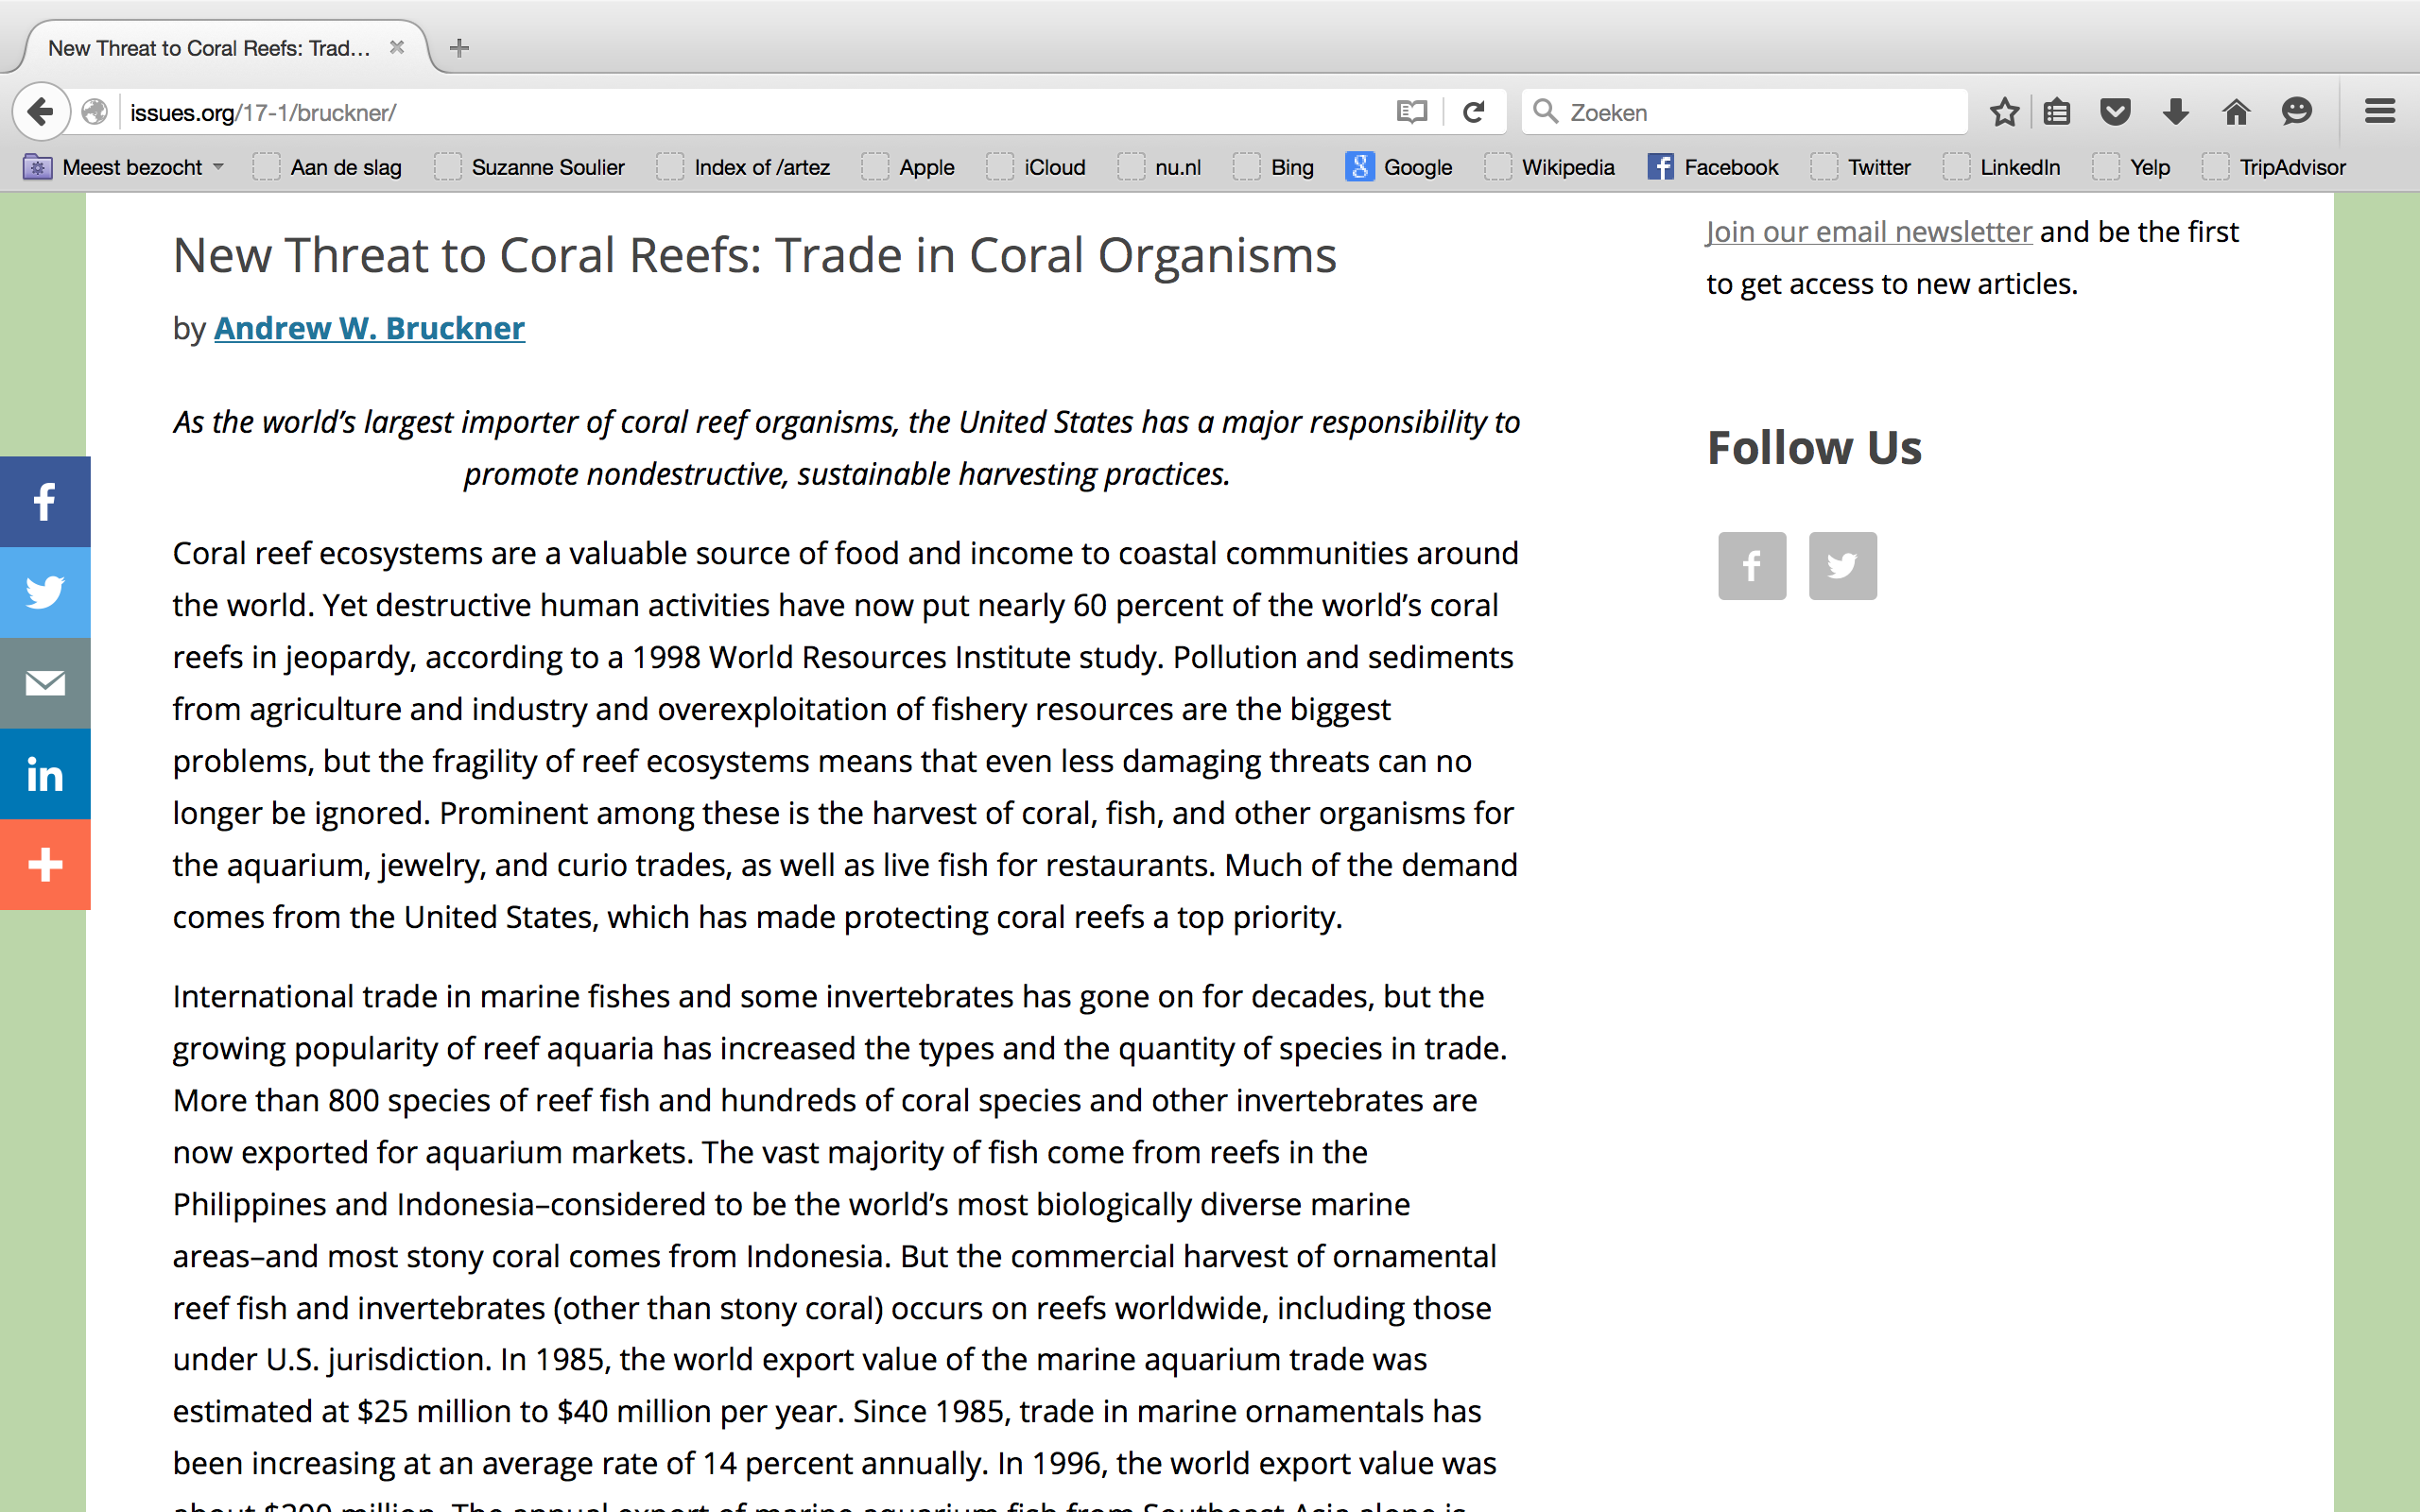Reload the page with the refresh icon
2420x1512 pixels.
(x=1474, y=112)
